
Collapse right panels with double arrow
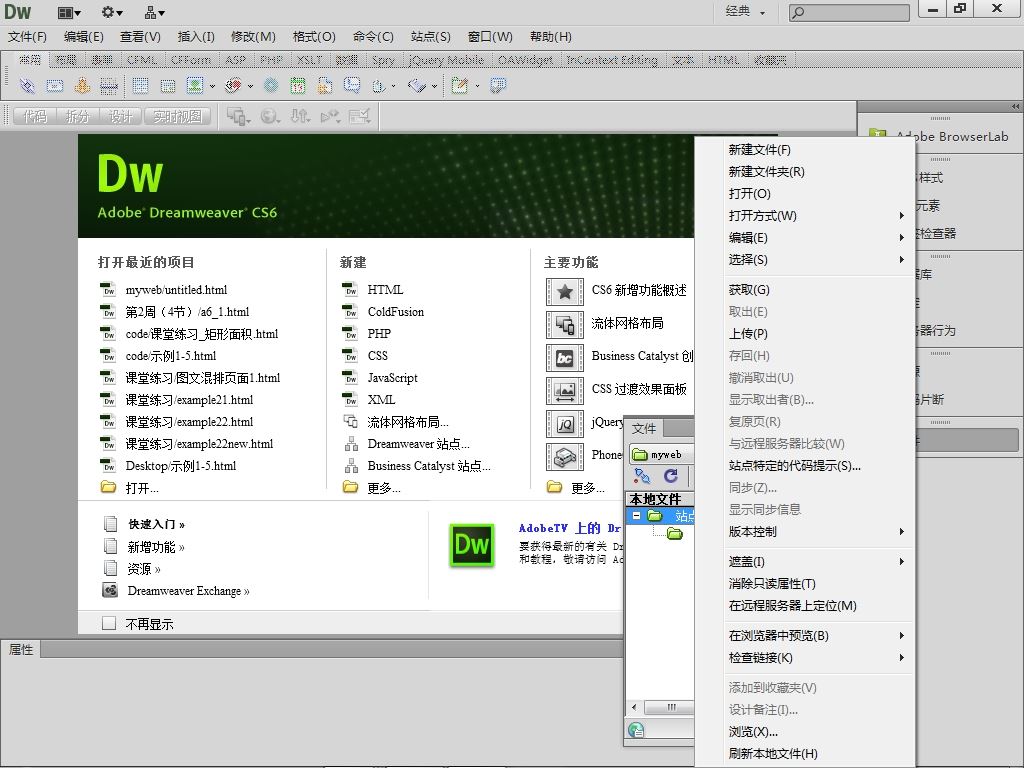click(x=1016, y=106)
